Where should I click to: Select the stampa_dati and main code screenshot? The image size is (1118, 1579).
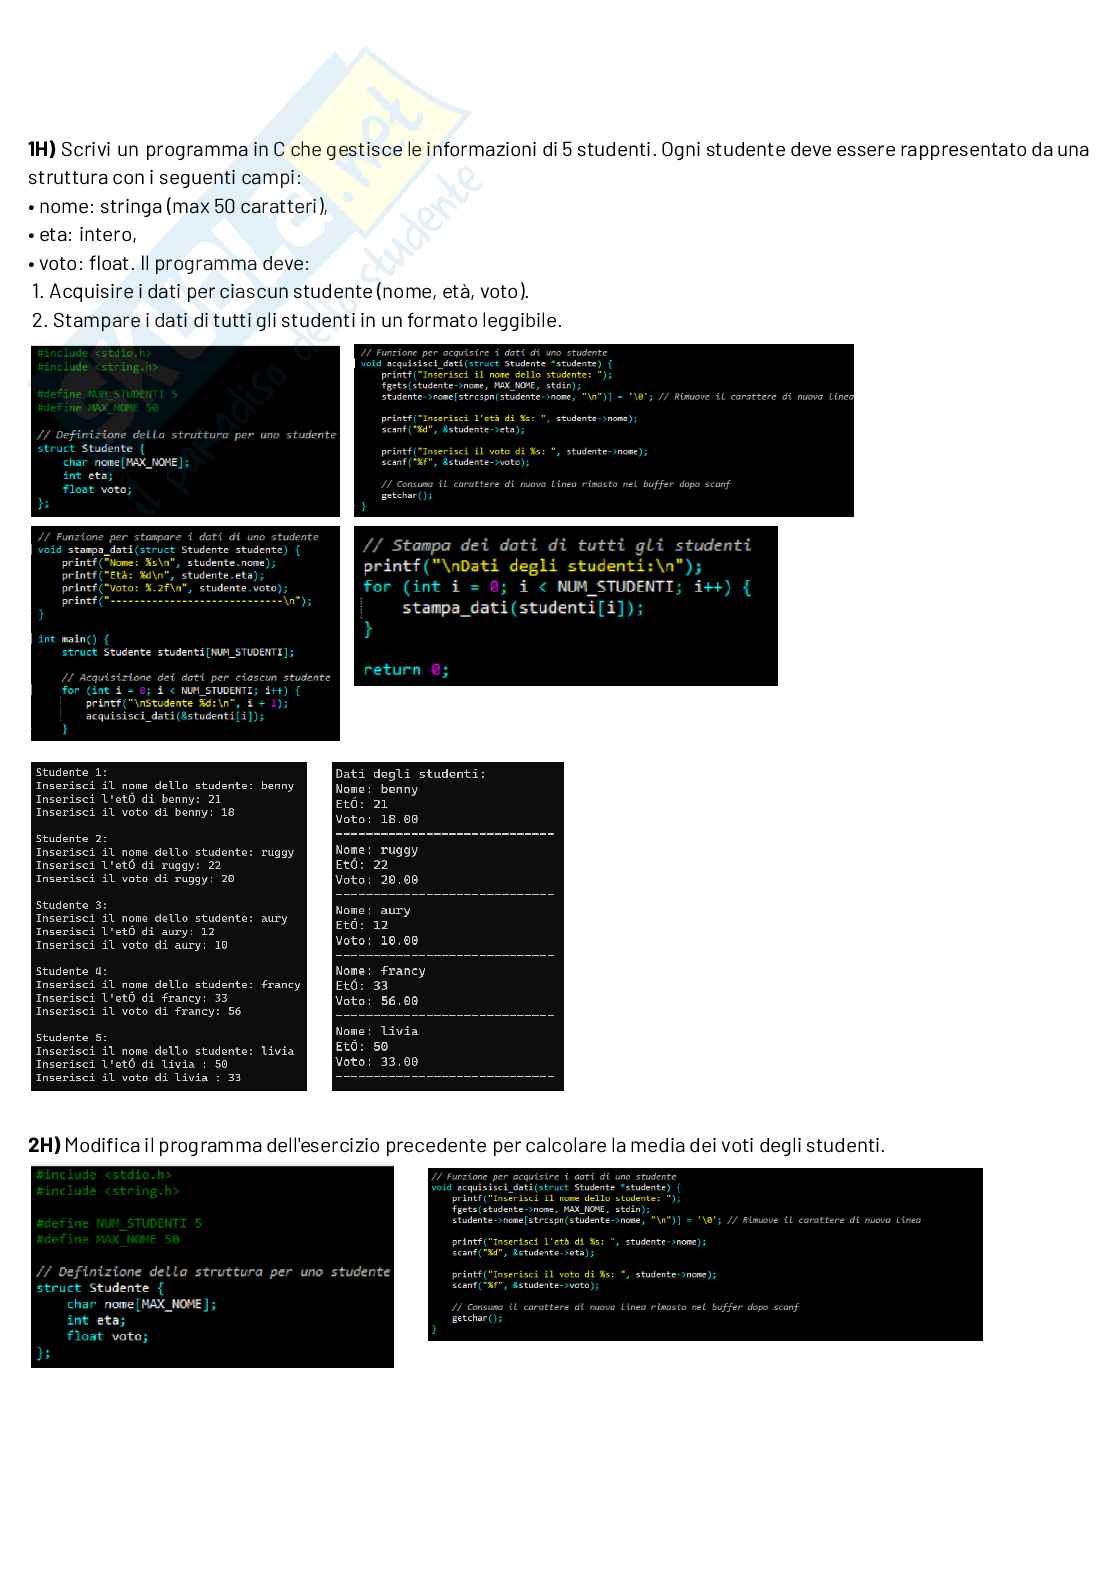tap(185, 633)
